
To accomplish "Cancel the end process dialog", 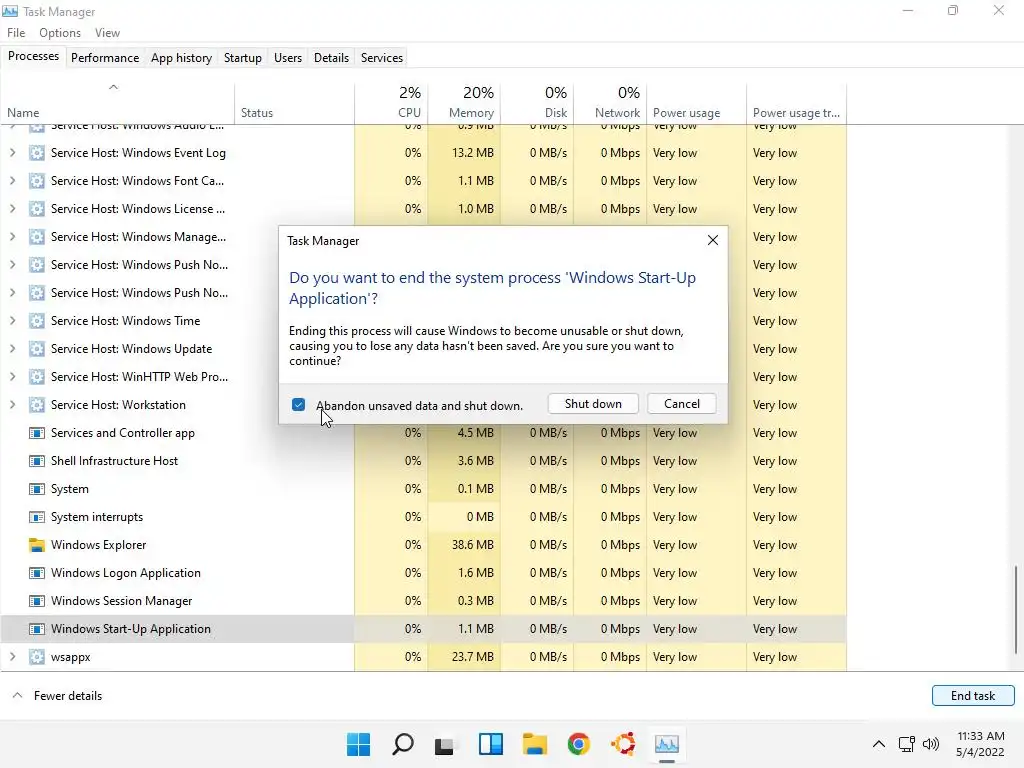I will click(682, 404).
